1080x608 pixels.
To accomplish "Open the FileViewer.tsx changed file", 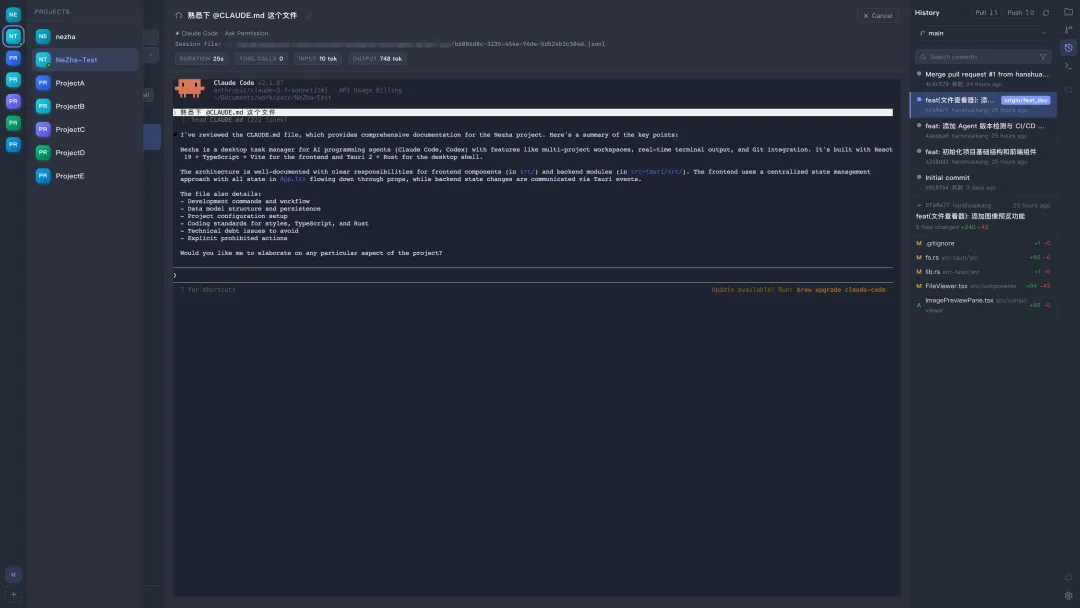I will click(983, 286).
